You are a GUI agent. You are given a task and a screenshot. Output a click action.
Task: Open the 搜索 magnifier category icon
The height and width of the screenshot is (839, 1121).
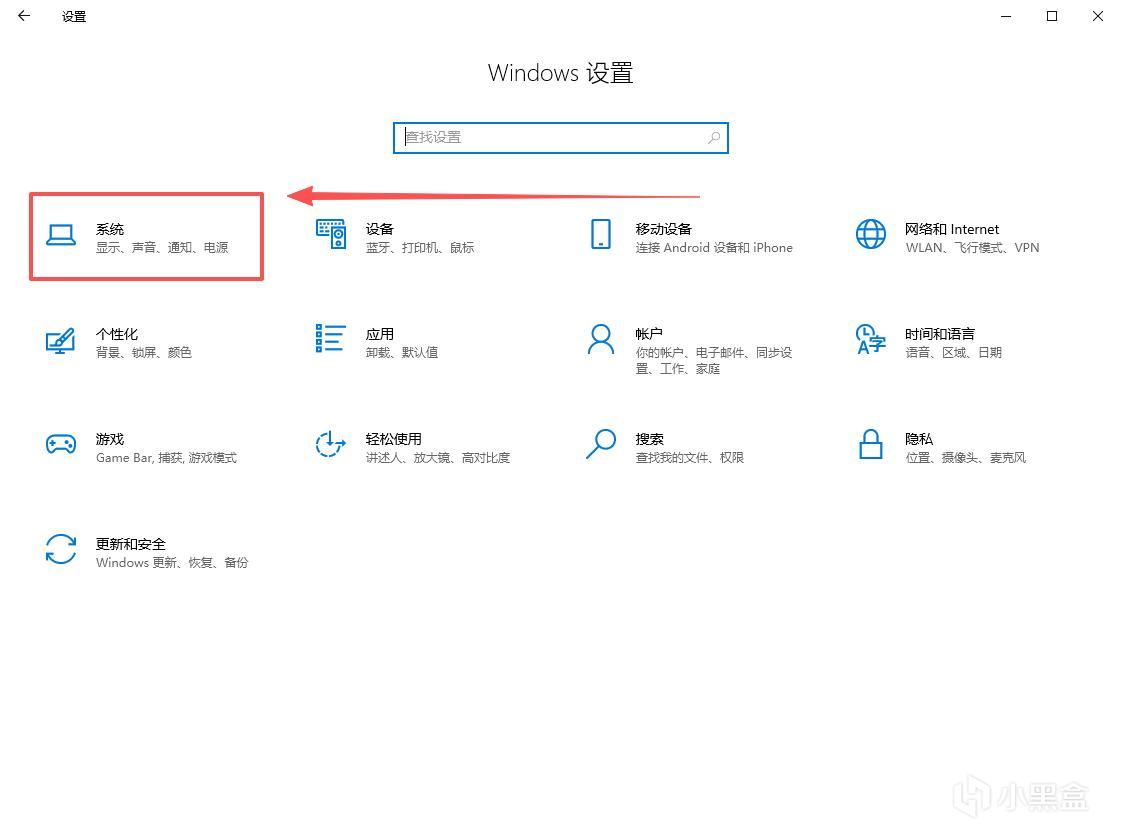tap(601, 444)
